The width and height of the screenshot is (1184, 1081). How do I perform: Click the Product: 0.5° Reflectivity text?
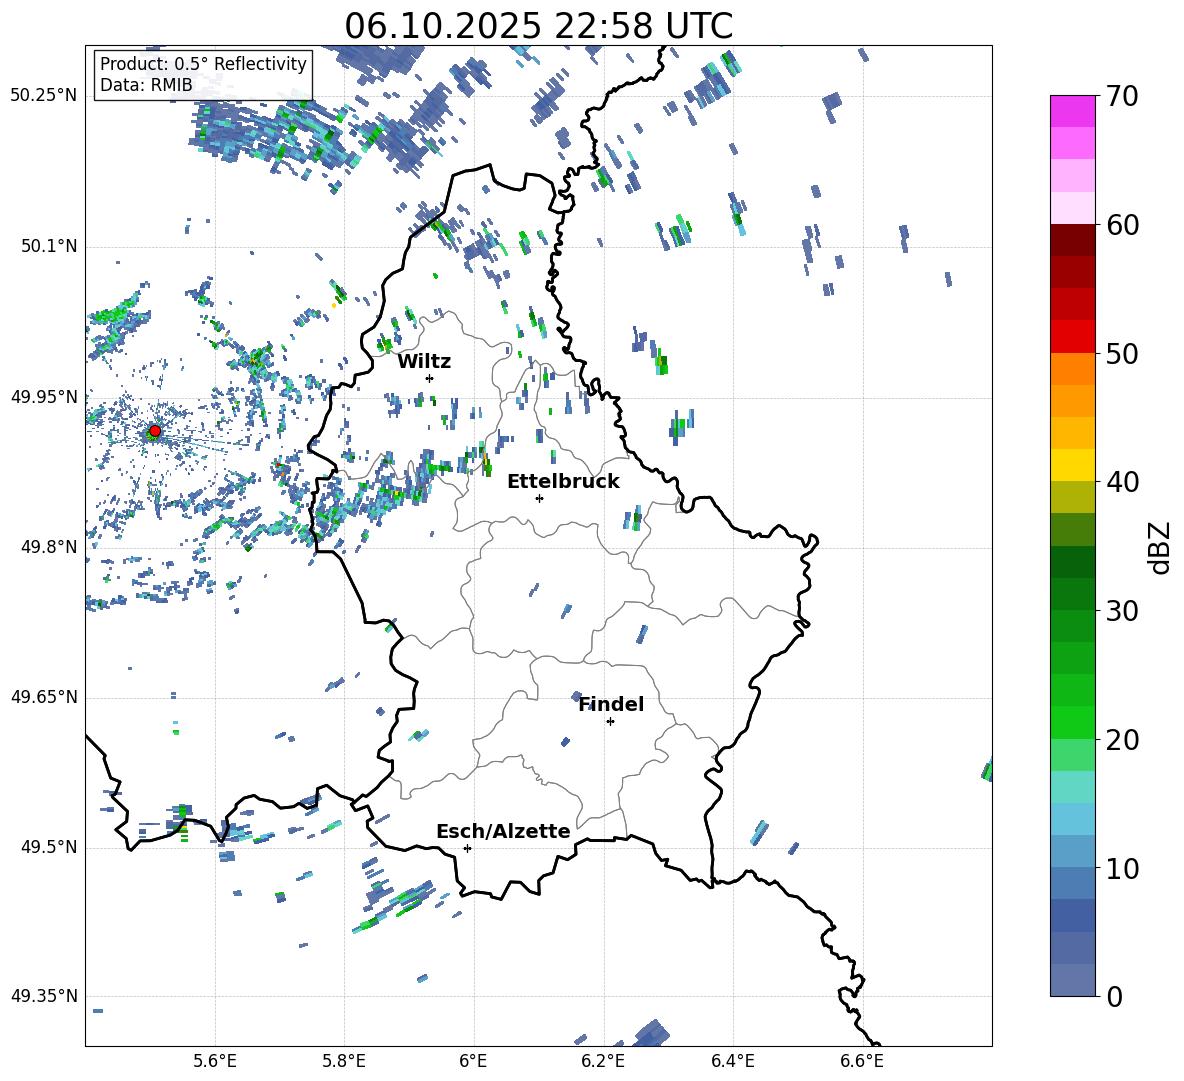pyautogui.click(x=203, y=63)
